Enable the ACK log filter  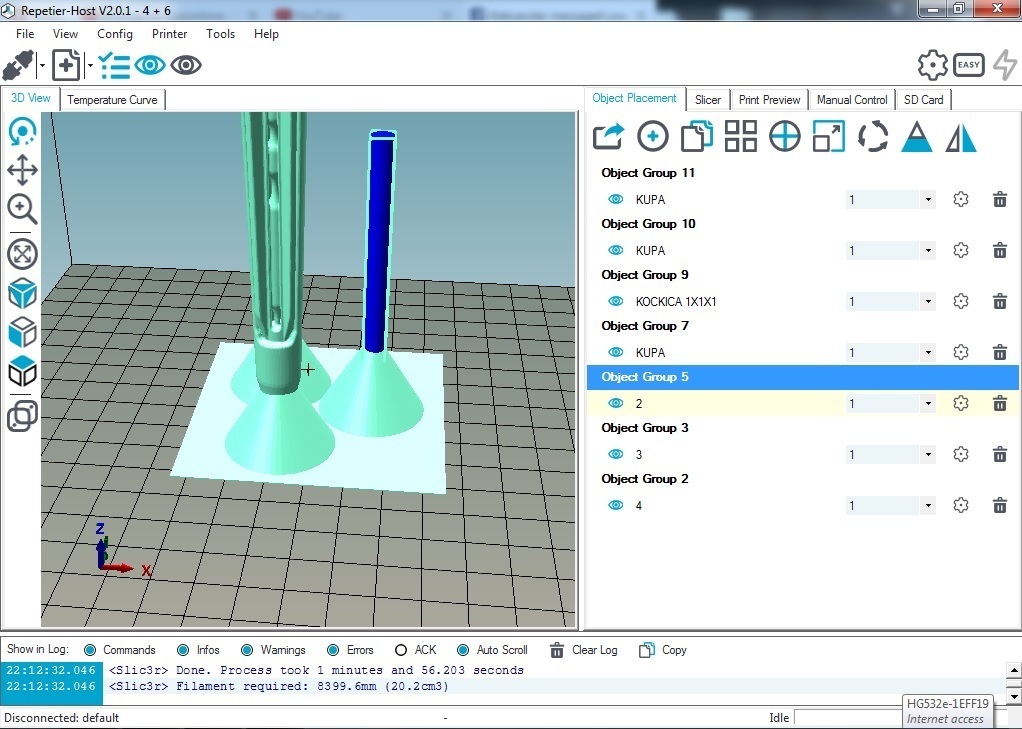(x=401, y=650)
